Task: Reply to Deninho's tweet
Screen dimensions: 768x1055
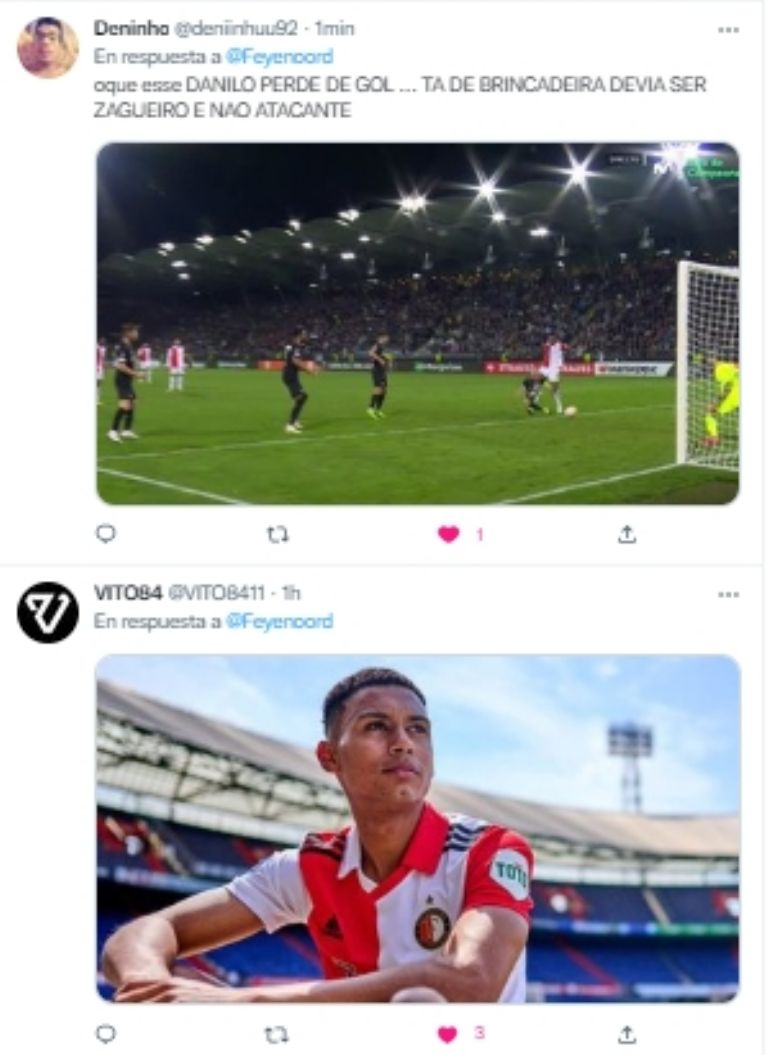Action: (x=105, y=534)
